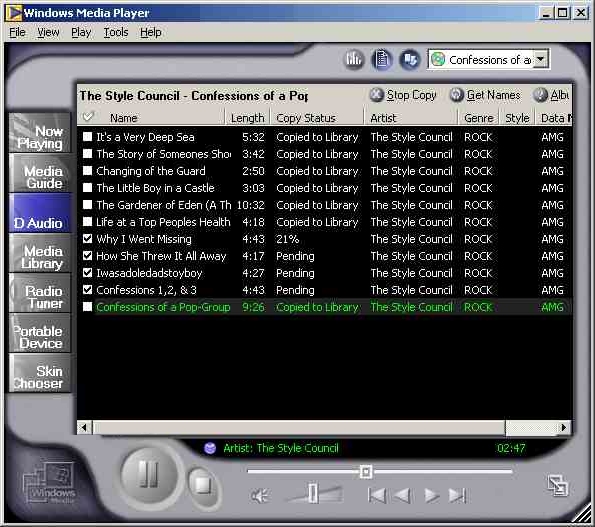Click the rewind arrow icon
The height and width of the screenshot is (527, 595).
pos(402,495)
